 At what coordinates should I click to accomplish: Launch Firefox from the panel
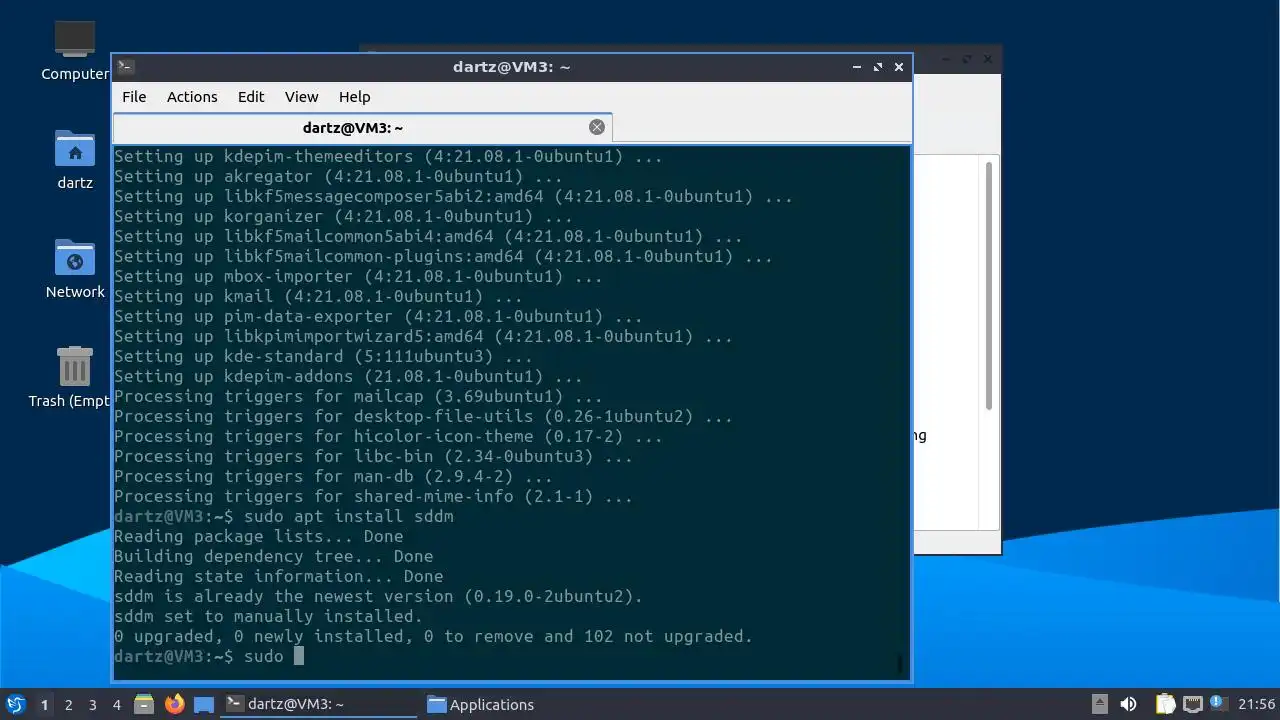(x=175, y=704)
